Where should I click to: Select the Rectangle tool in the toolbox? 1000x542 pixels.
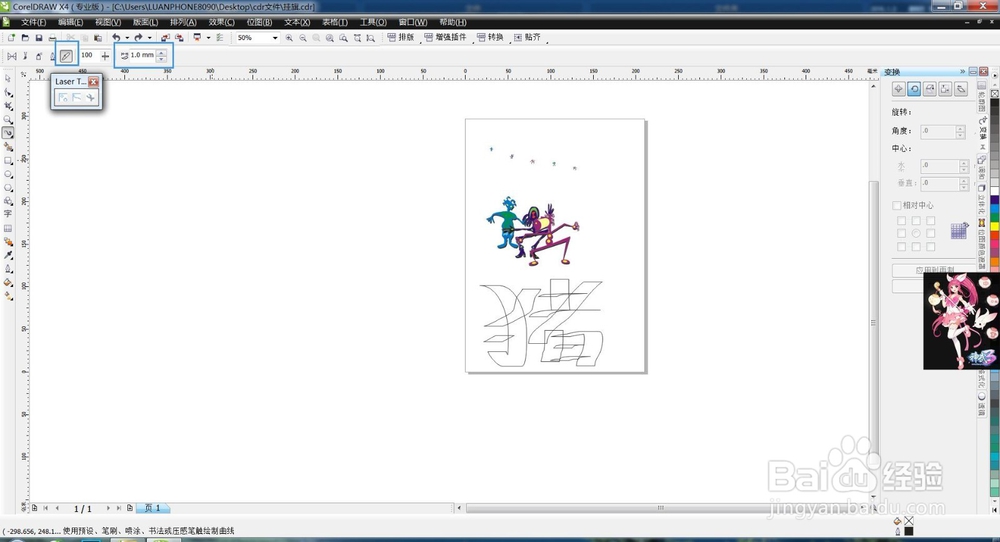coord(8,161)
